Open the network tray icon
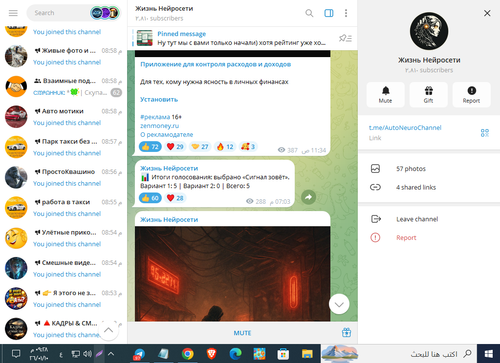The width and height of the screenshot is (500, 363). [76, 354]
